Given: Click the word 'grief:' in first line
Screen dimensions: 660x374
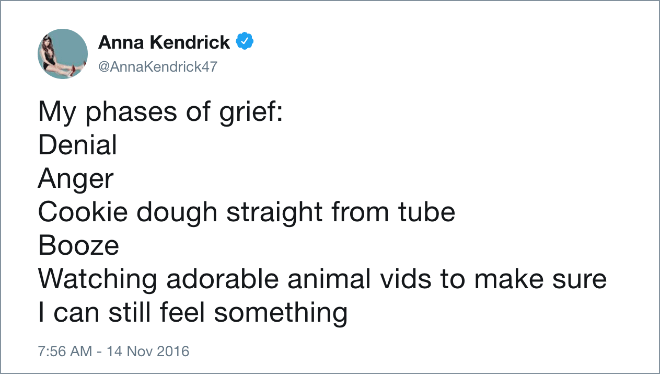Looking at the screenshot, I should (x=251, y=113).
